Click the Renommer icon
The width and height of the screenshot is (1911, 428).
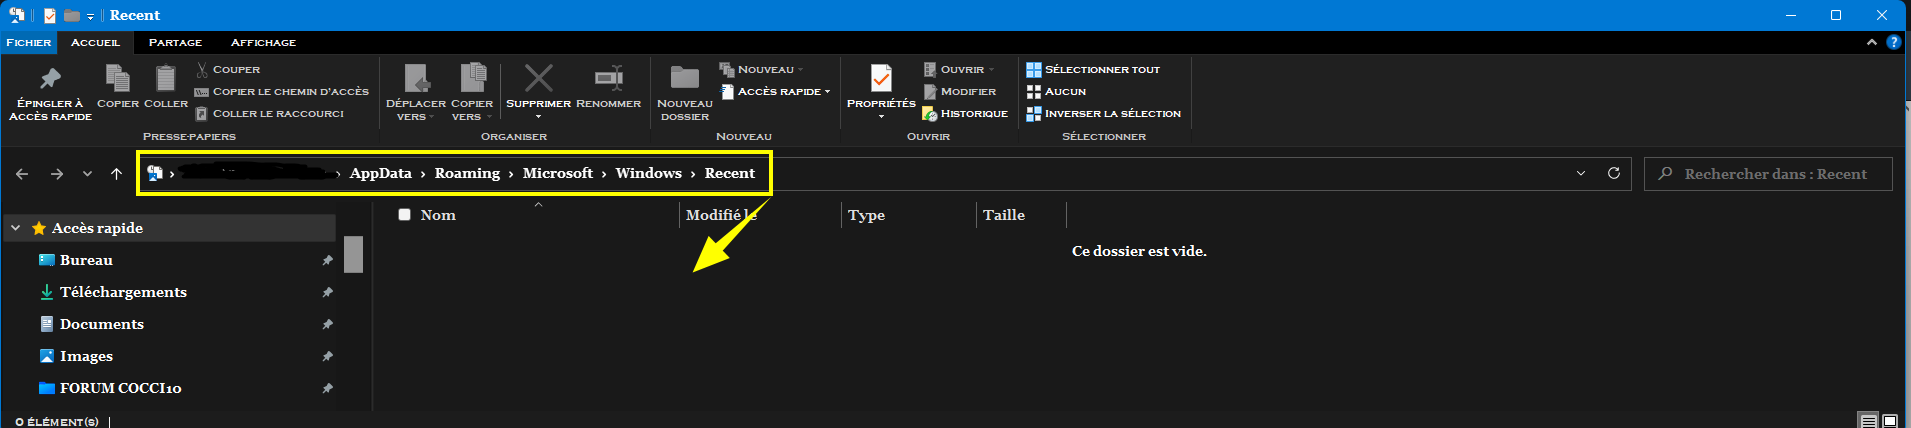point(608,78)
